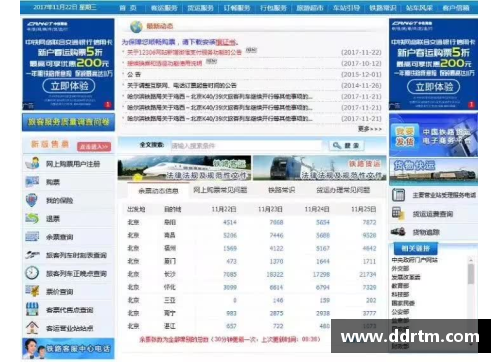
Task: Open the 铁路货运 法律法规 banner
Action: (x=319, y=168)
